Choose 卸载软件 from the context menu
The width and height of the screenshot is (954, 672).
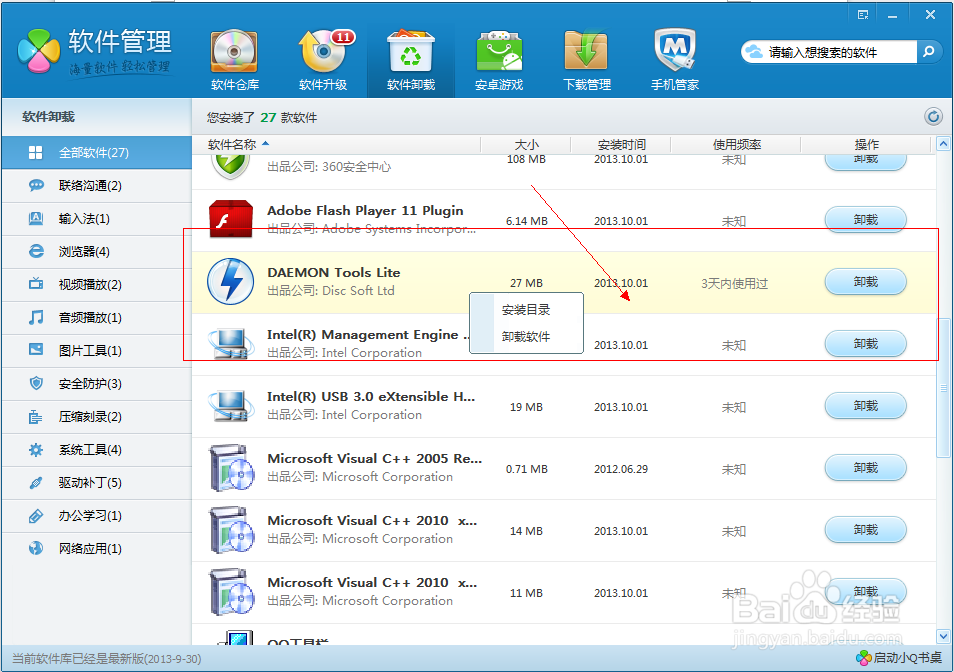click(526, 336)
